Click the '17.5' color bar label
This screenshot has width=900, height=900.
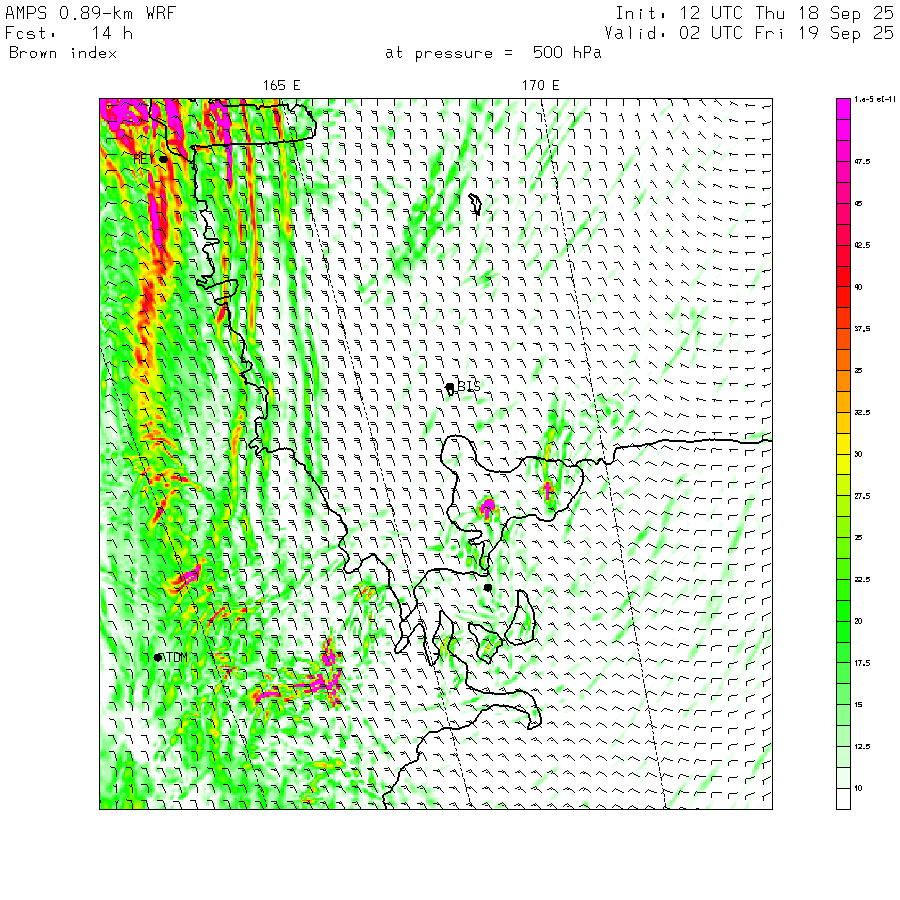[x=862, y=663]
